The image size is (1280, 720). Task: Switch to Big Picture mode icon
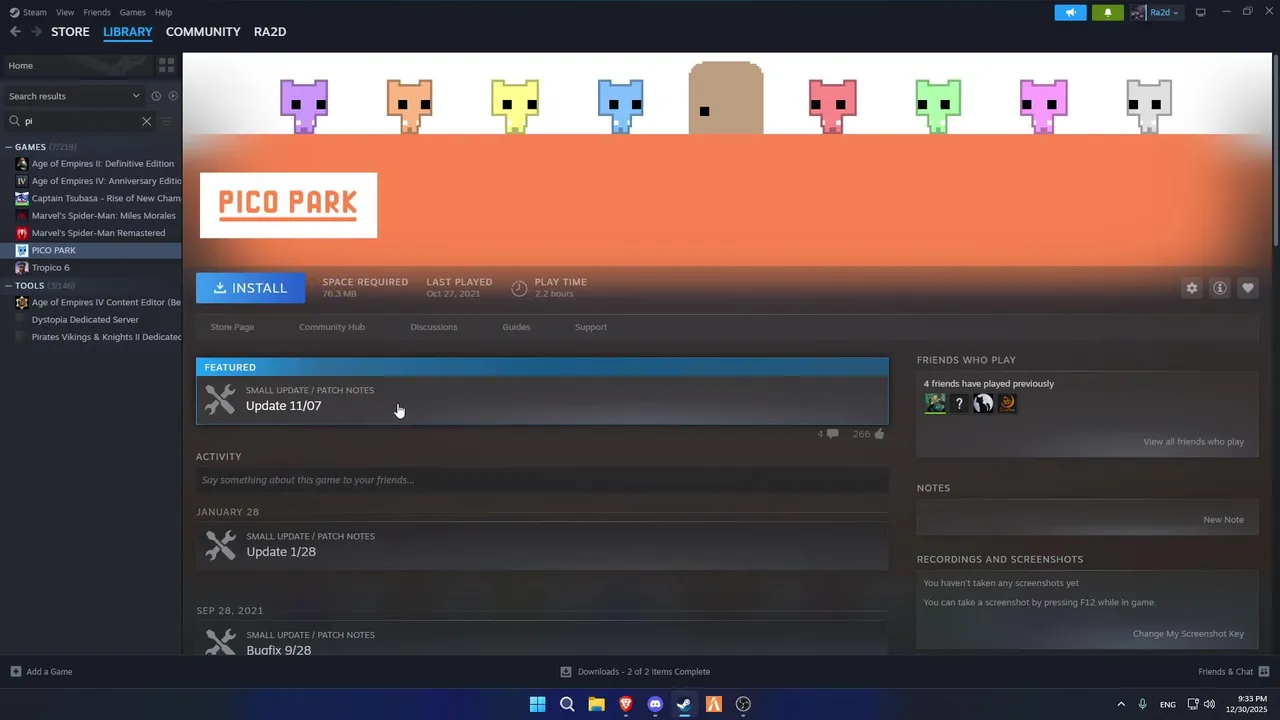click(x=1200, y=12)
